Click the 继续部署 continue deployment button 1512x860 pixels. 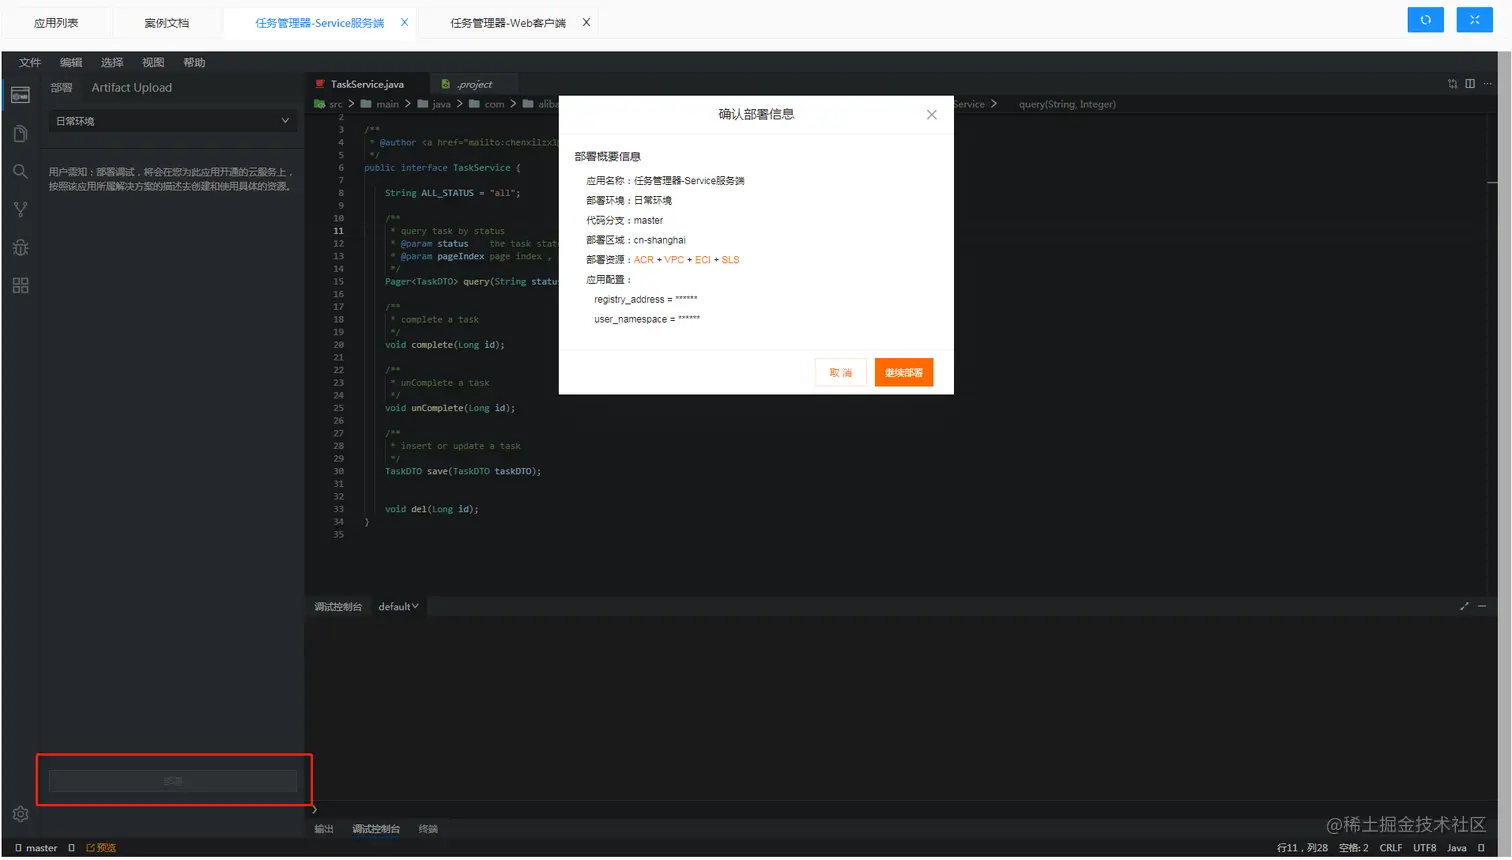pos(904,373)
